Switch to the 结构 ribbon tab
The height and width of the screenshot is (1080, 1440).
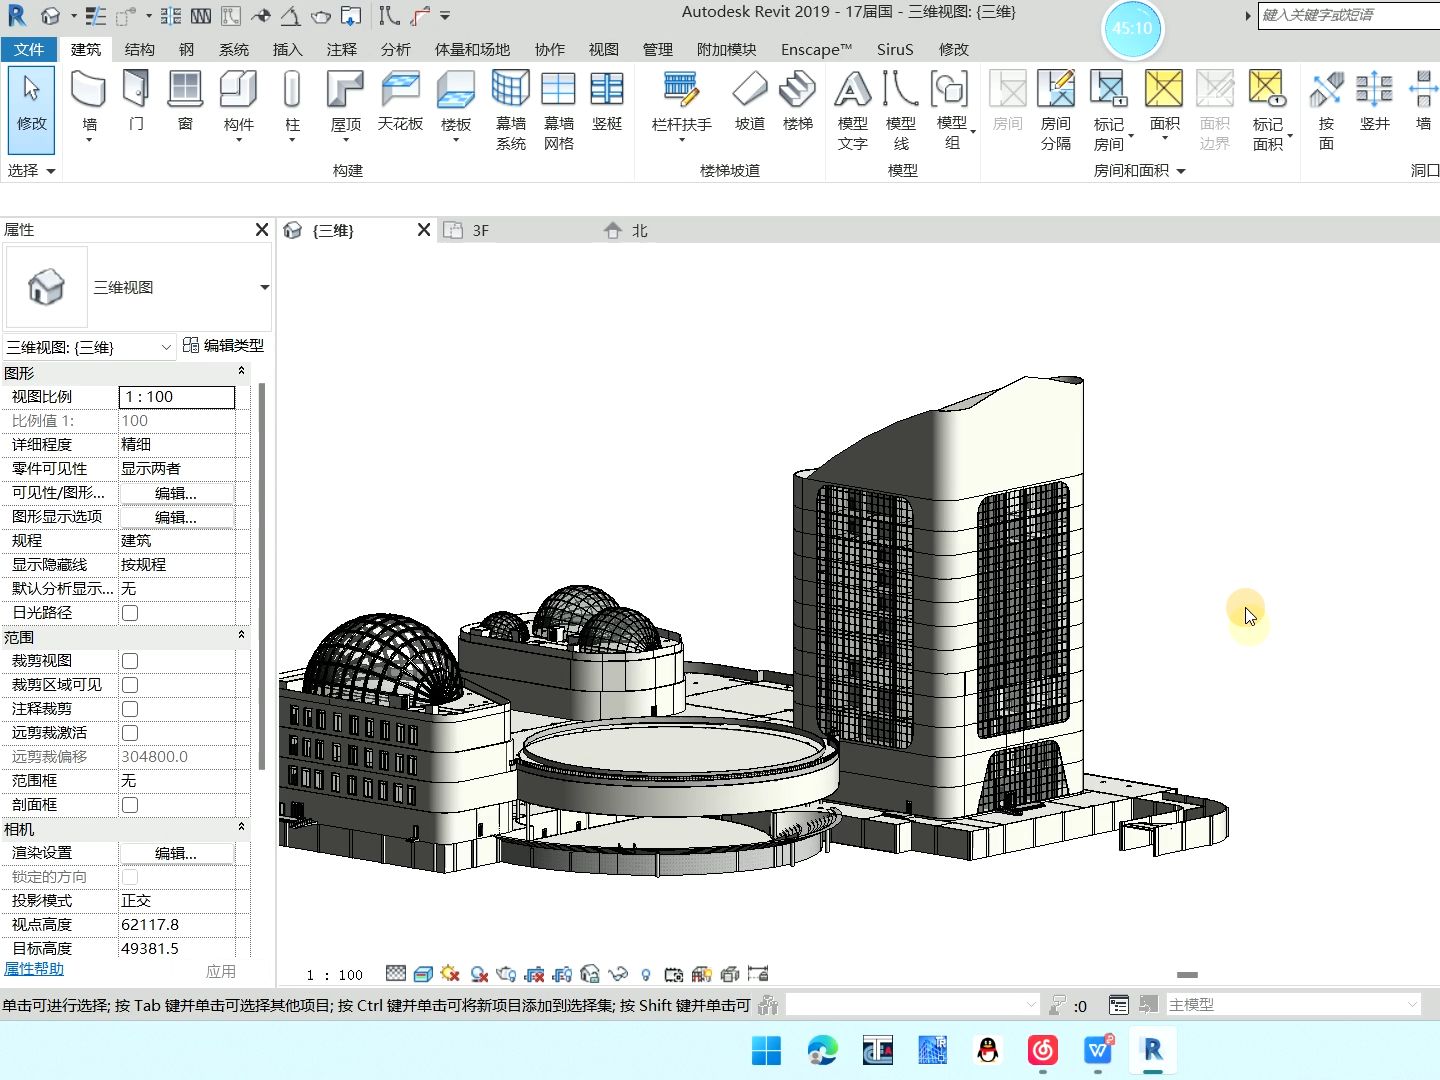139,49
